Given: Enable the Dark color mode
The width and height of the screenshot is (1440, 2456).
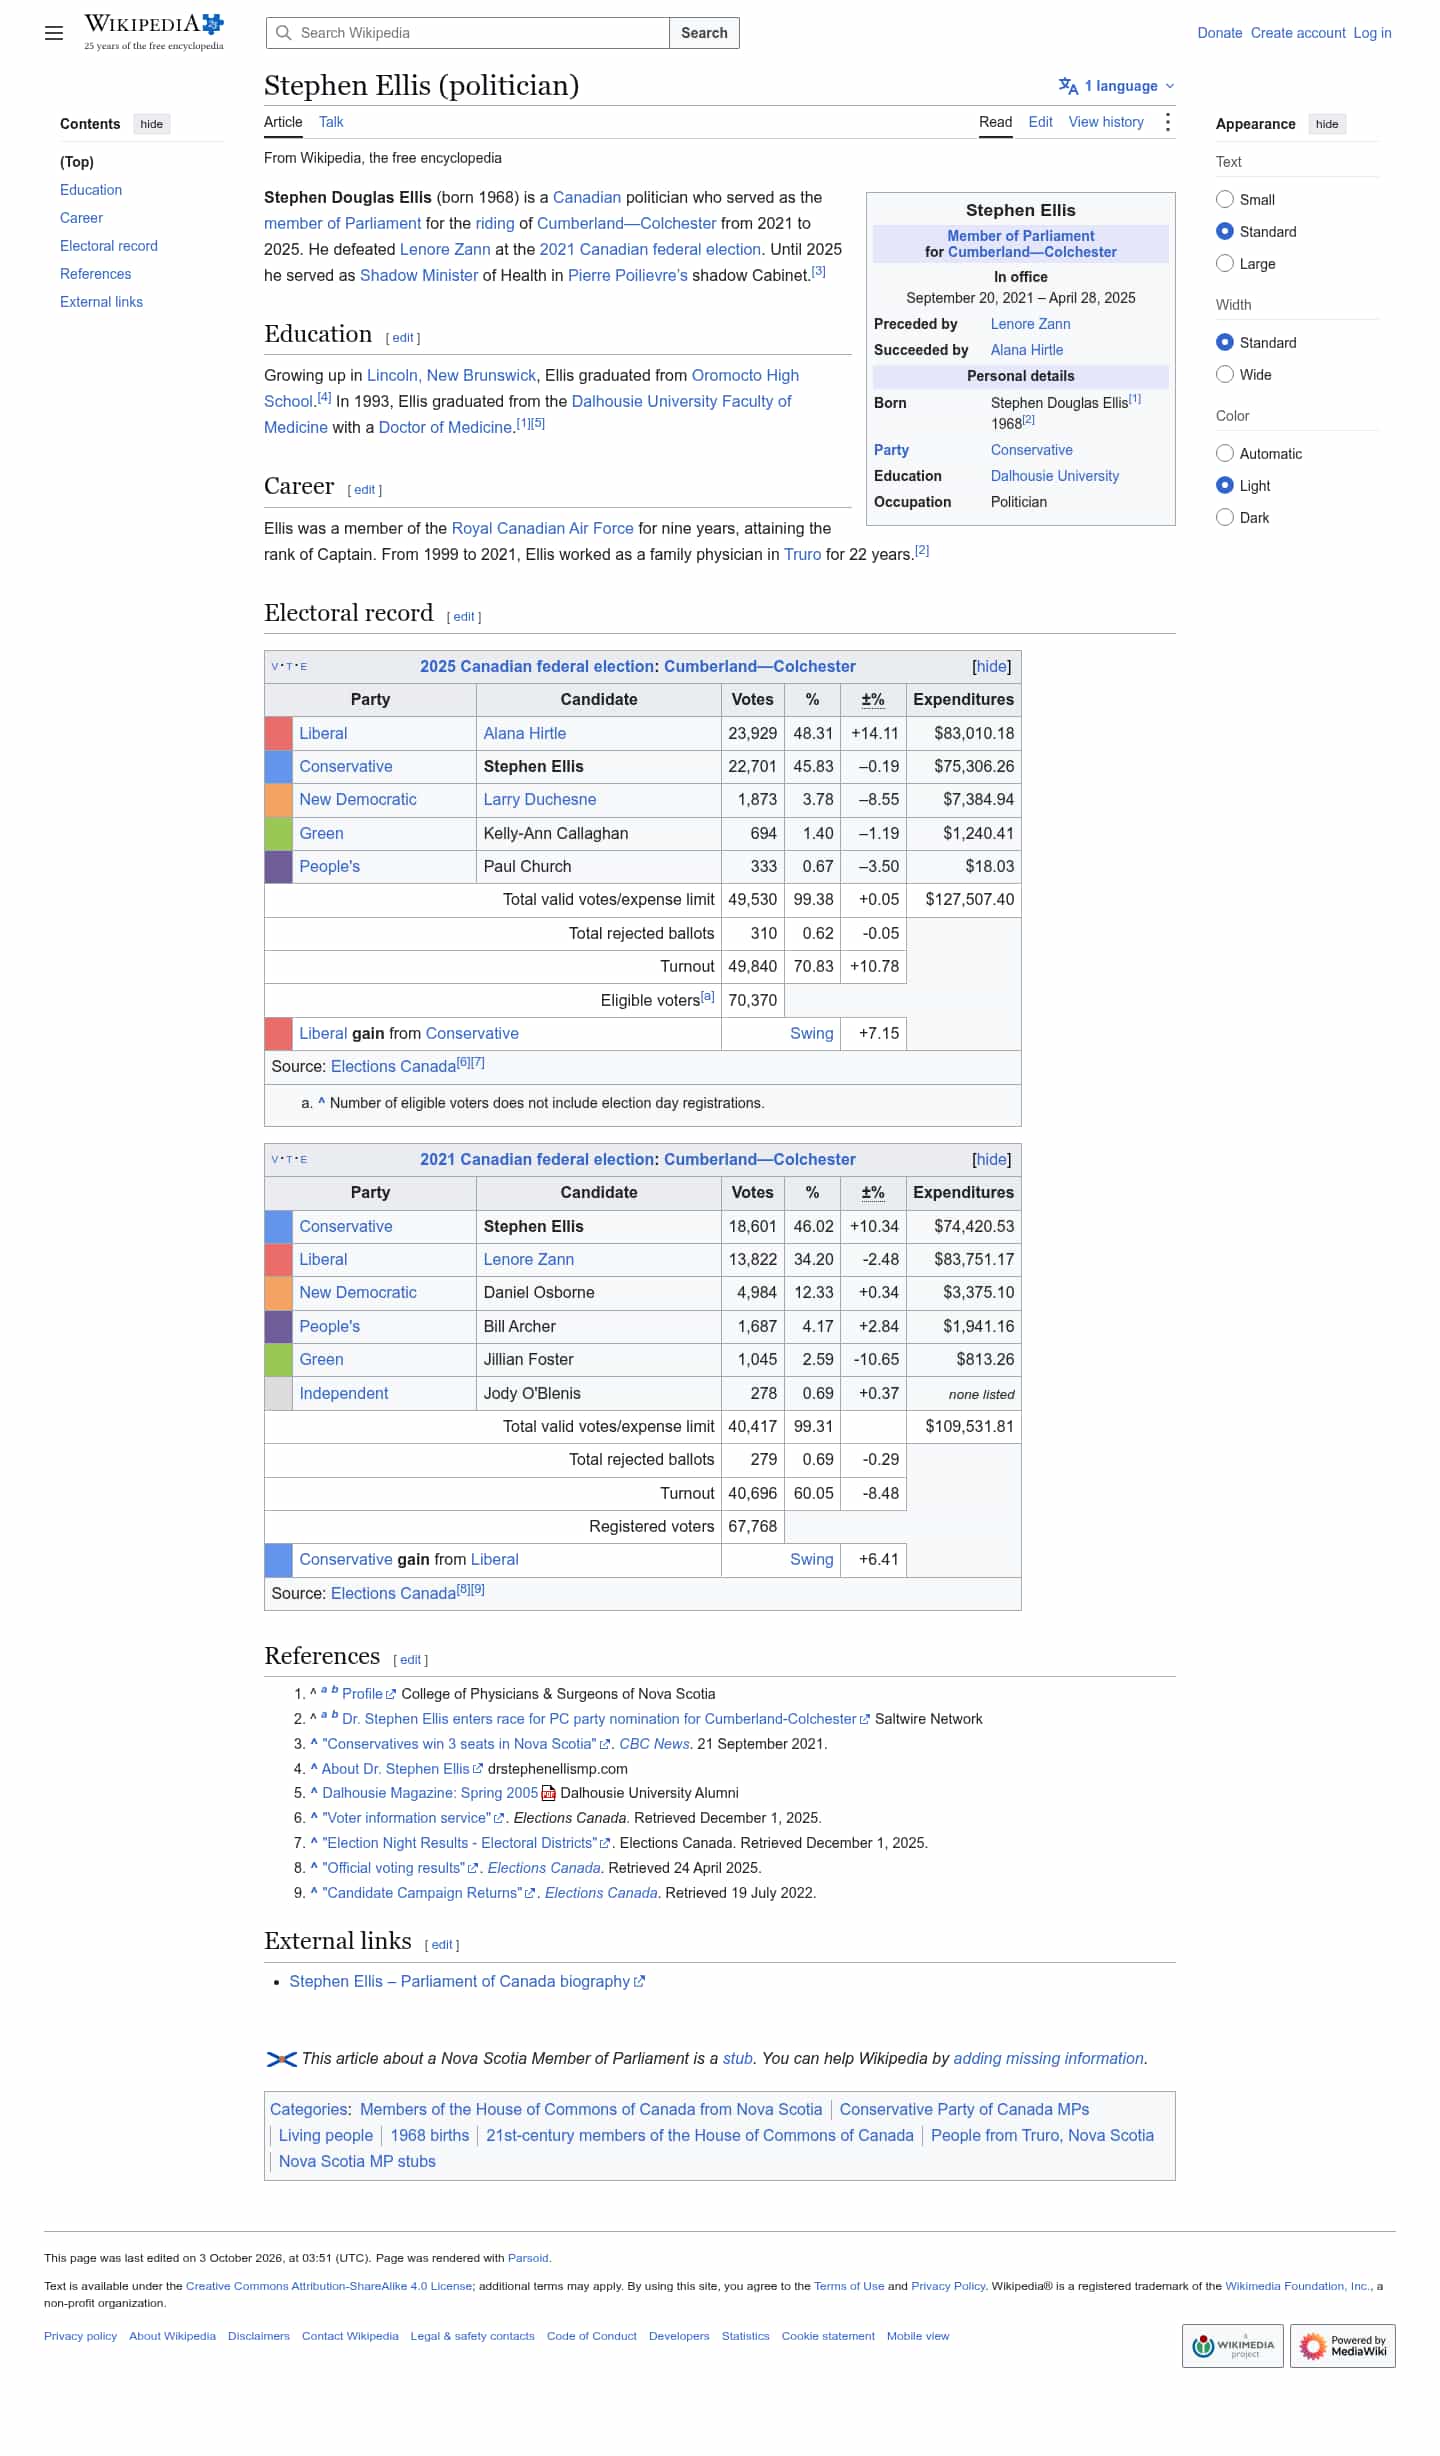Looking at the screenshot, I should point(1225,517).
